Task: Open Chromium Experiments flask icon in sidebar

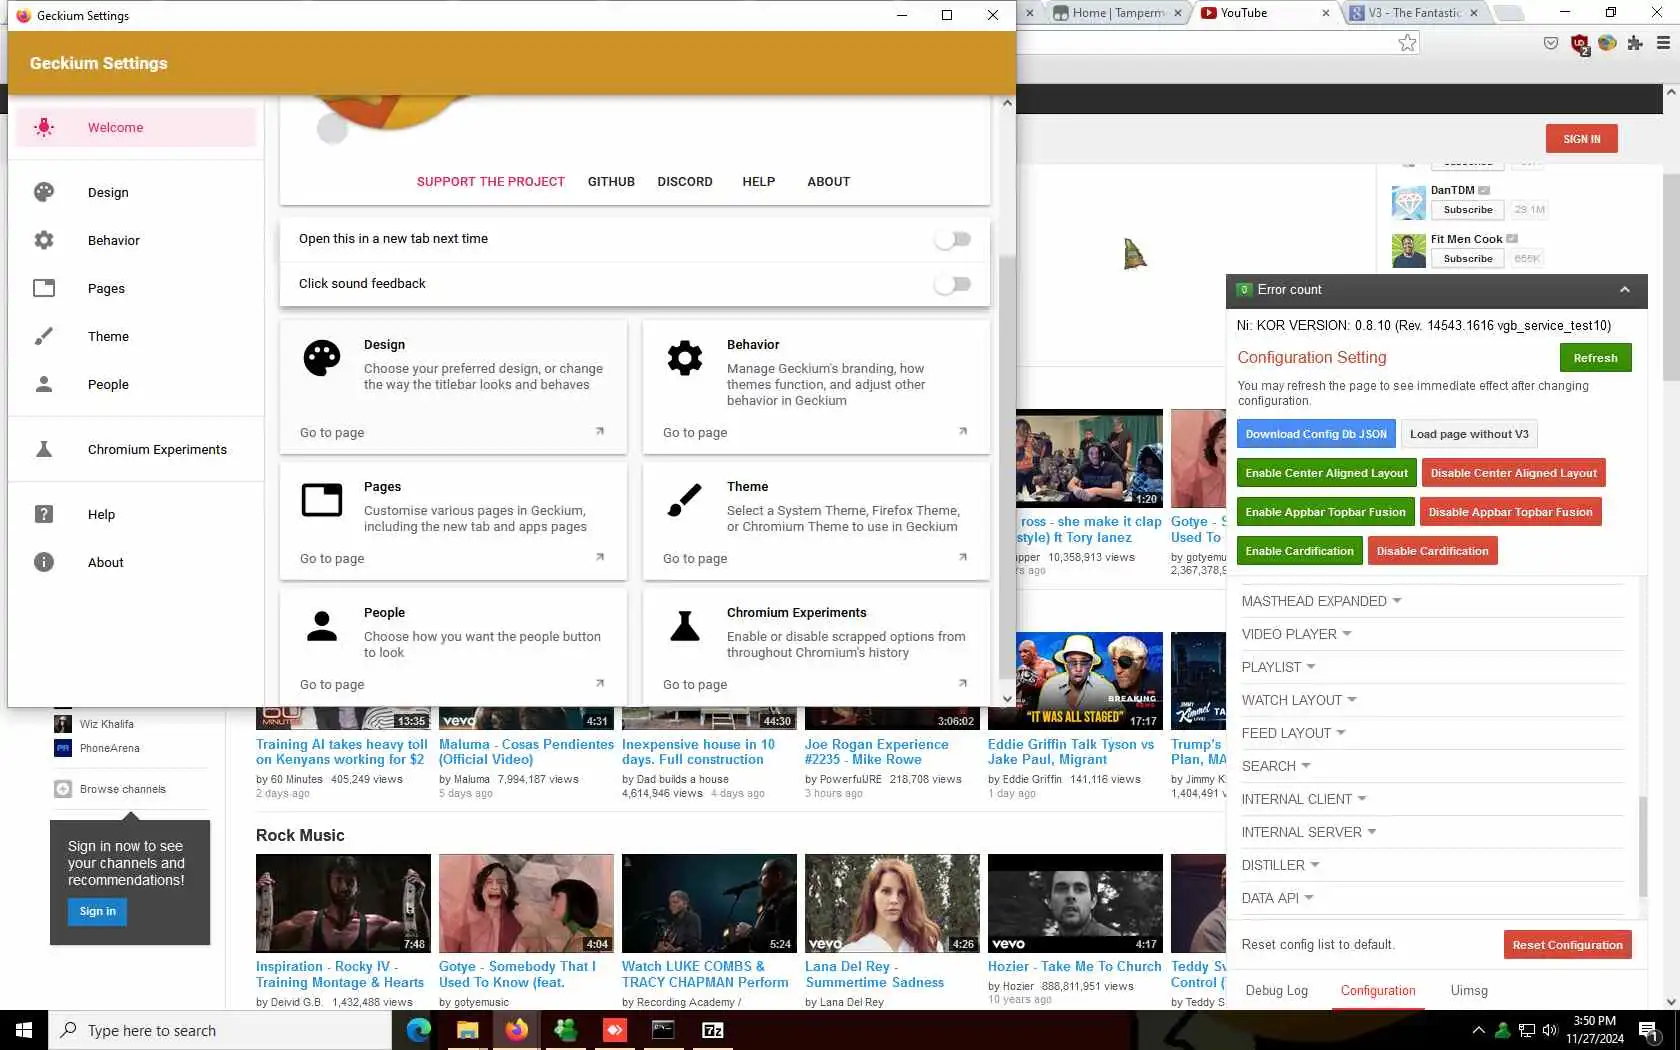Action: (x=44, y=449)
